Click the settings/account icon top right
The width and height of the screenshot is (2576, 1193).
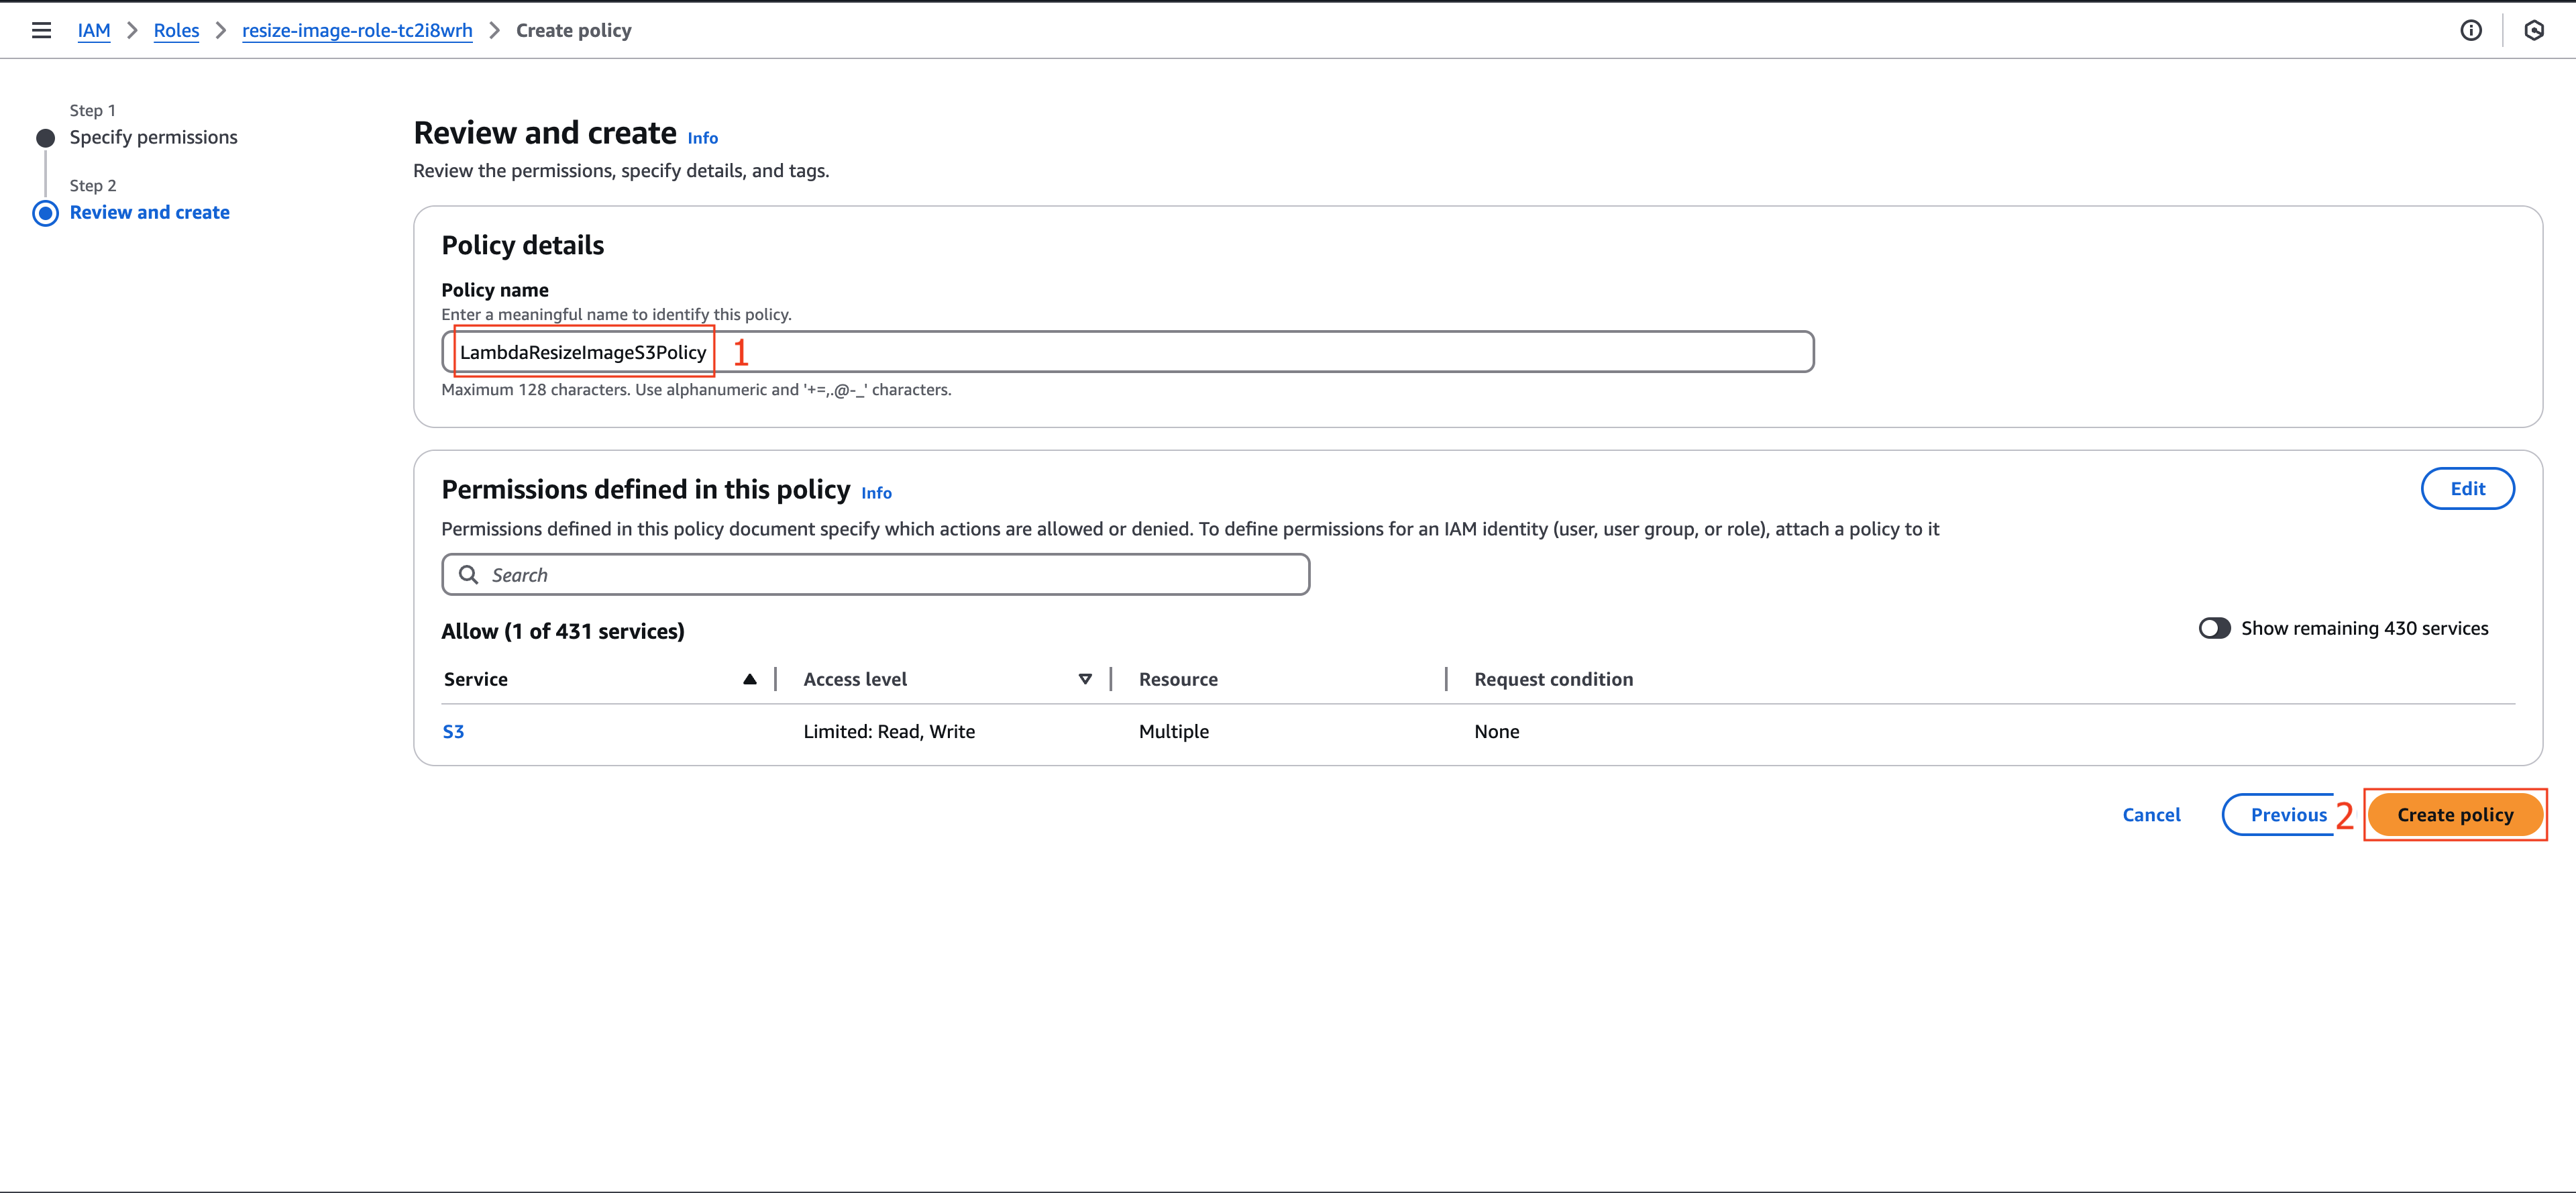(x=2535, y=30)
